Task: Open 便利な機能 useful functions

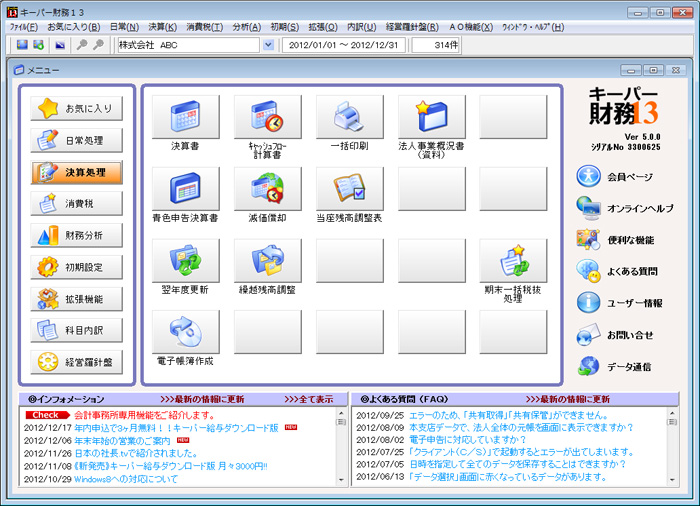Action: click(x=615, y=240)
